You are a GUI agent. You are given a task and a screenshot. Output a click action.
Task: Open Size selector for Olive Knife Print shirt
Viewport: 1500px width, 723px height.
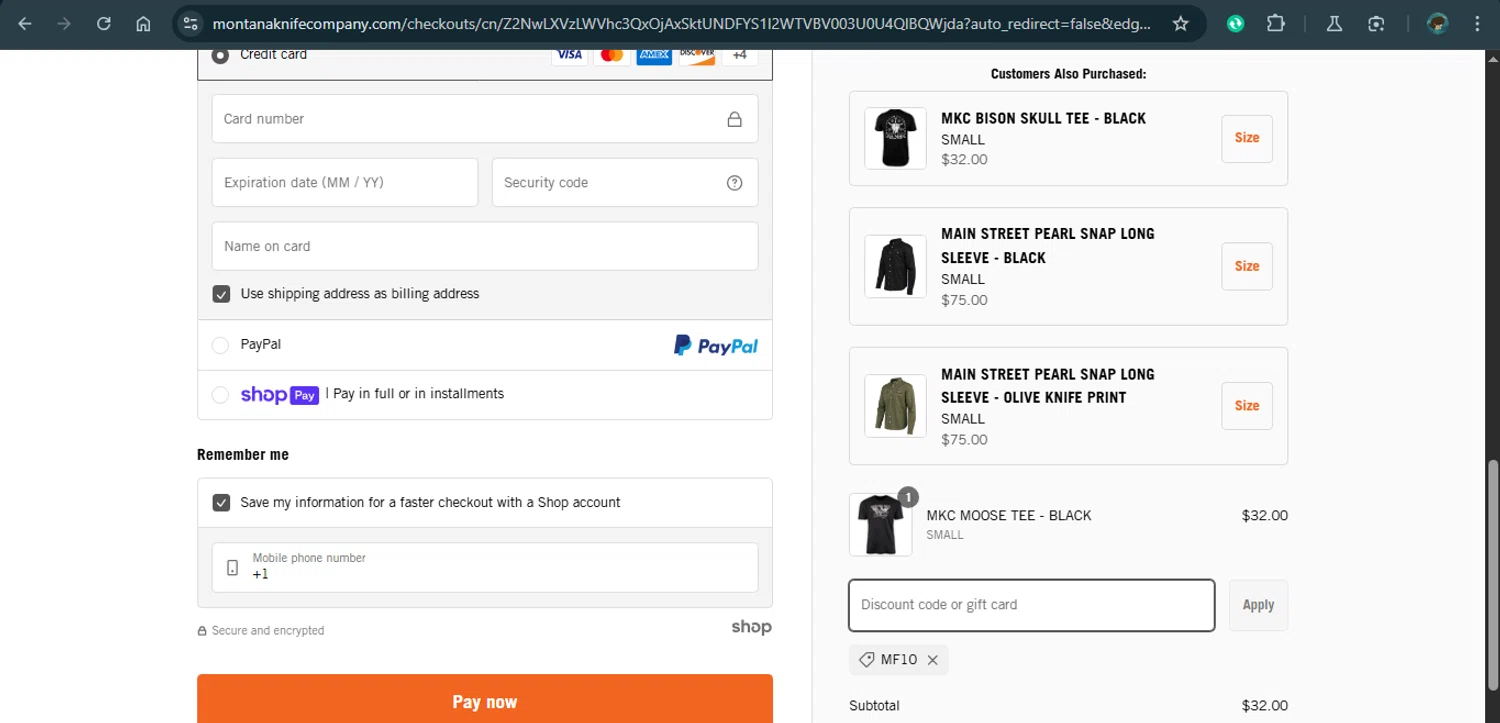(x=1246, y=406)
